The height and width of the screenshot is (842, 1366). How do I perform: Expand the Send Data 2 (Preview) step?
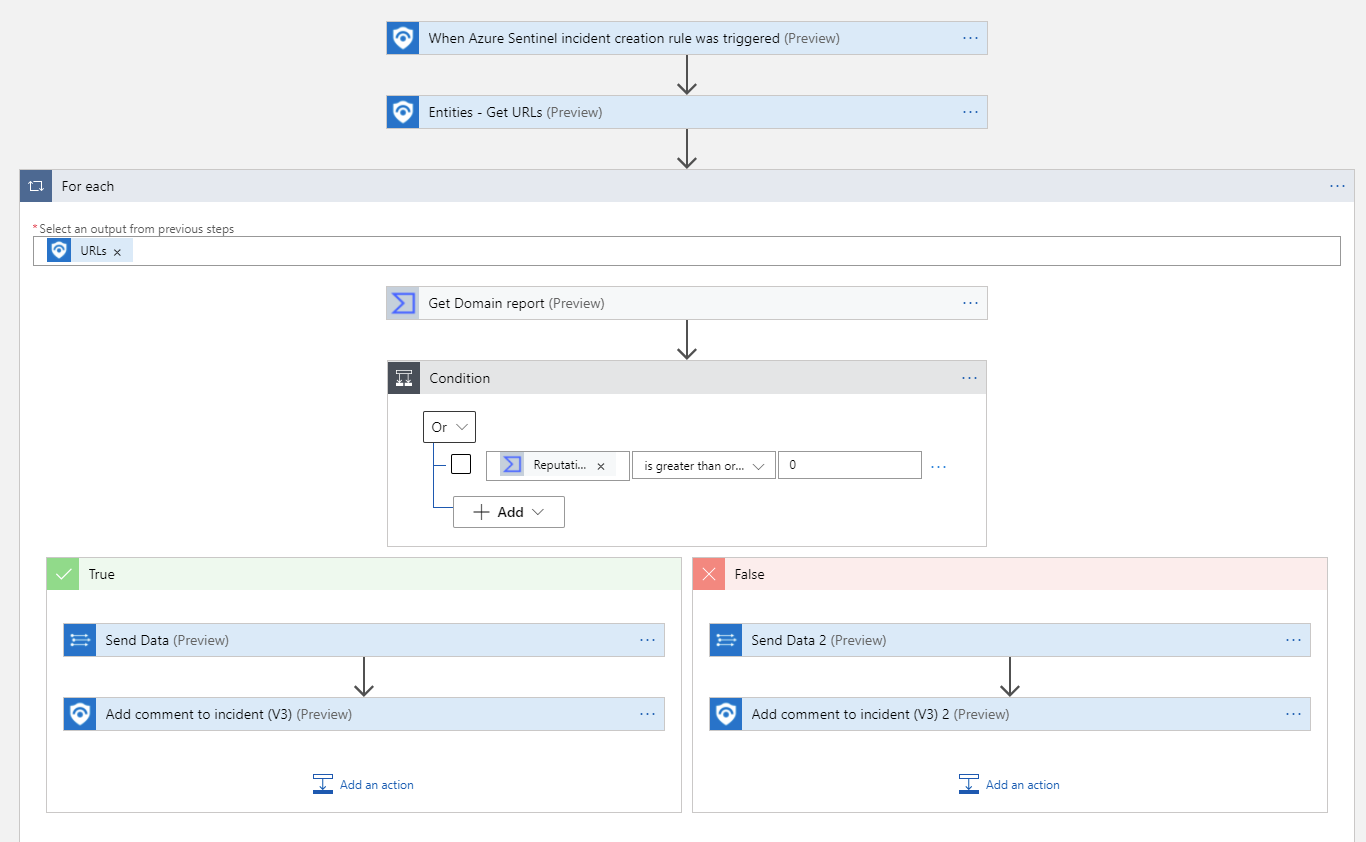[x=1010, y=640]
